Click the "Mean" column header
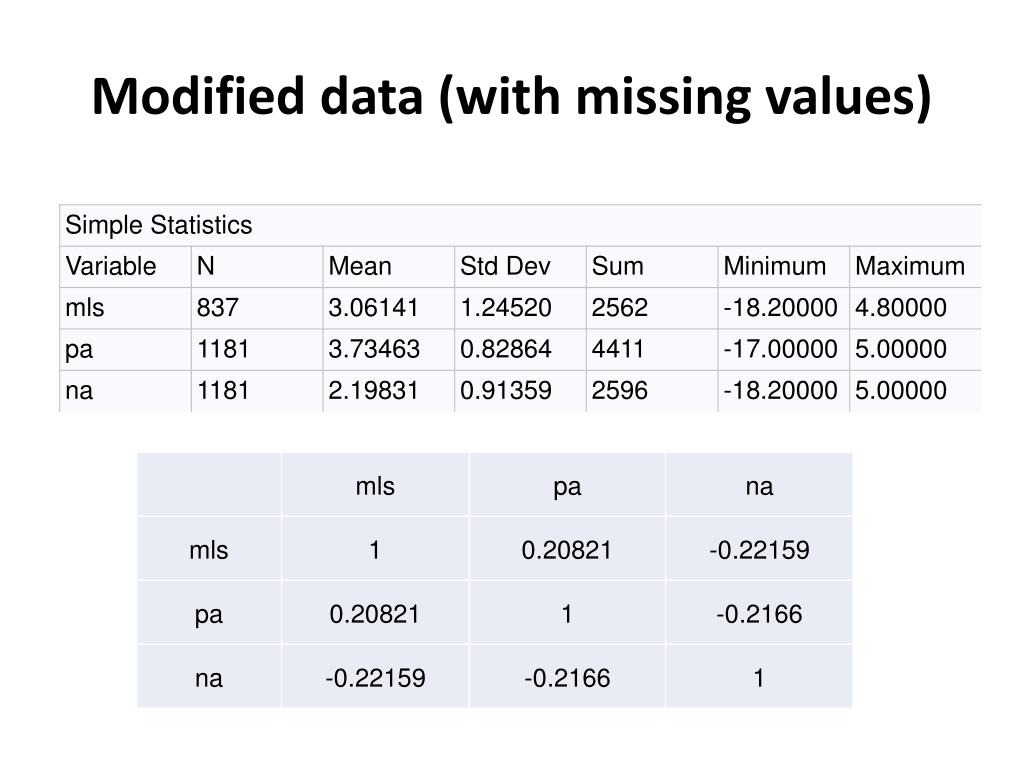Screen dimensions: 1024x768 (x=360, y=267)
